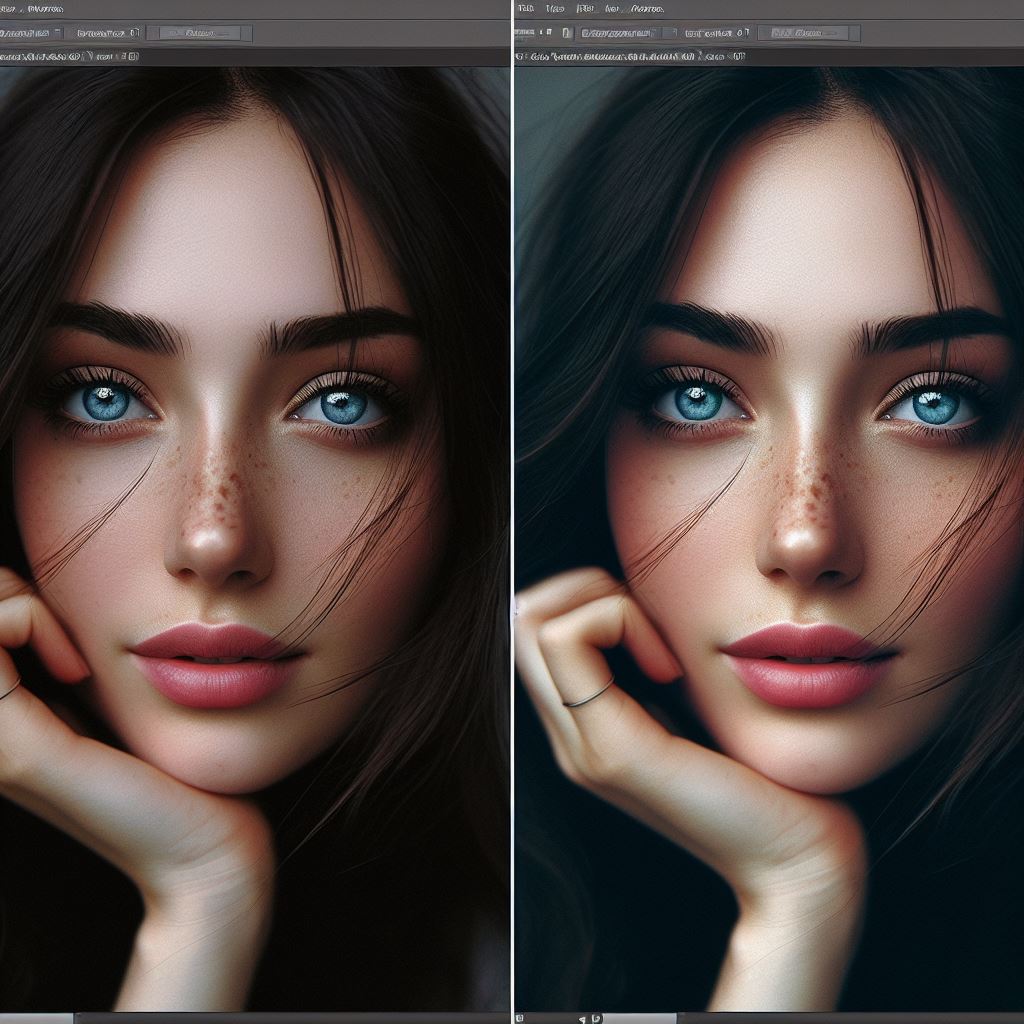Click the small icon mid-way in left document title
The image size is (1024, 1024).
pyautogui.click(x=91, y=57)
